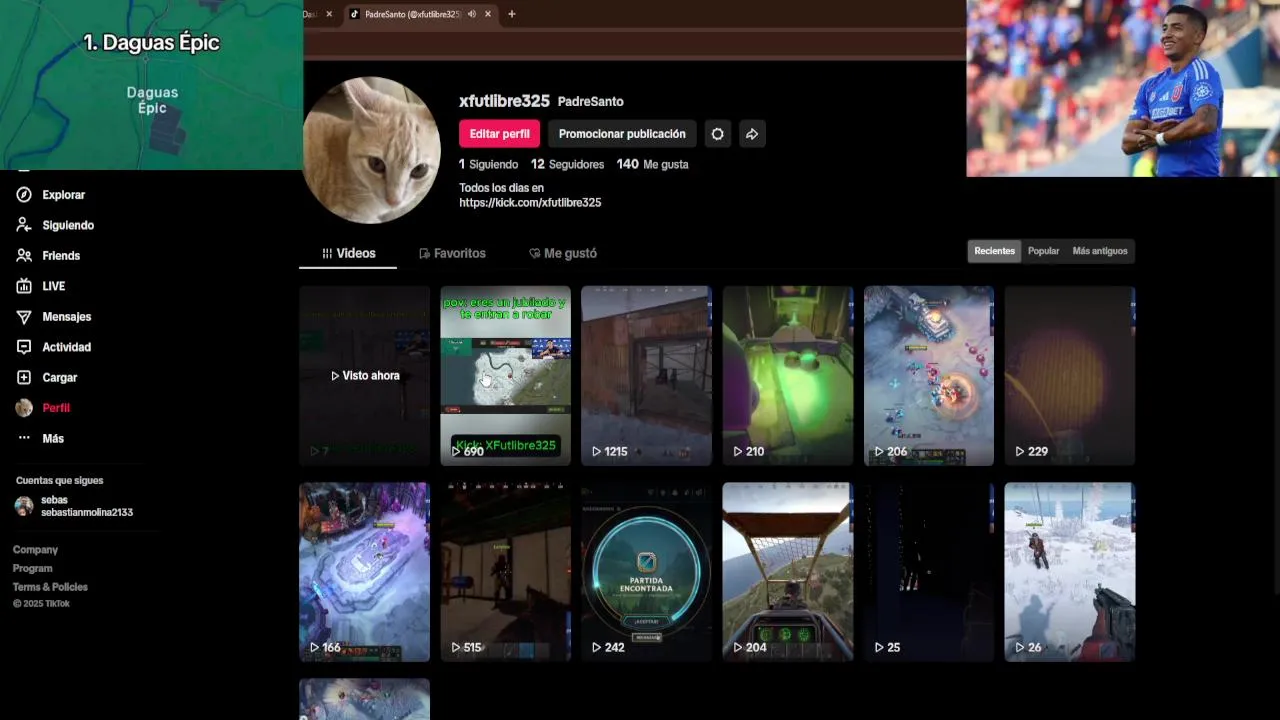Open the video with 204 views

788,572
